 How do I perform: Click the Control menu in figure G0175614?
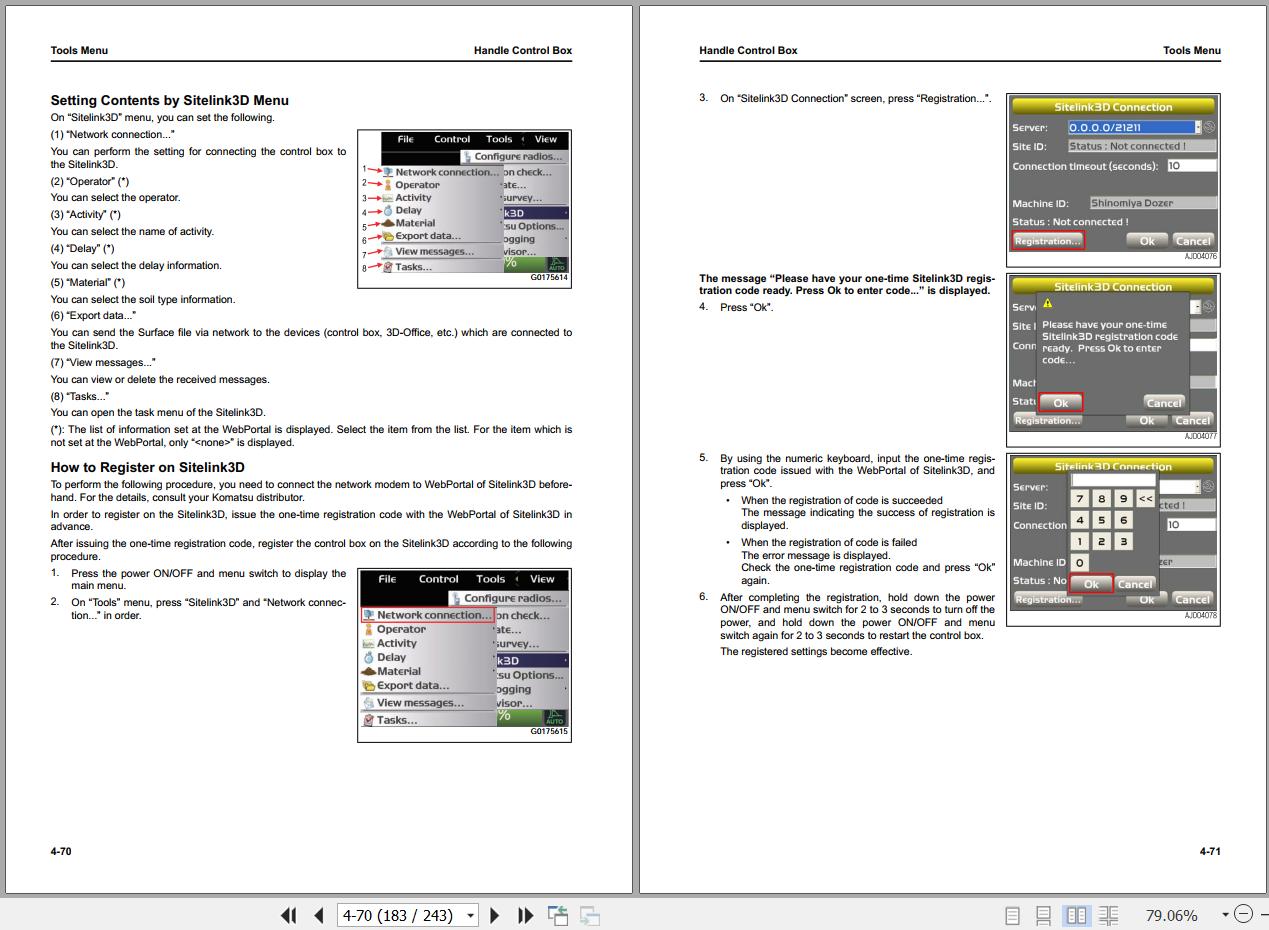(x=452, y=140)
